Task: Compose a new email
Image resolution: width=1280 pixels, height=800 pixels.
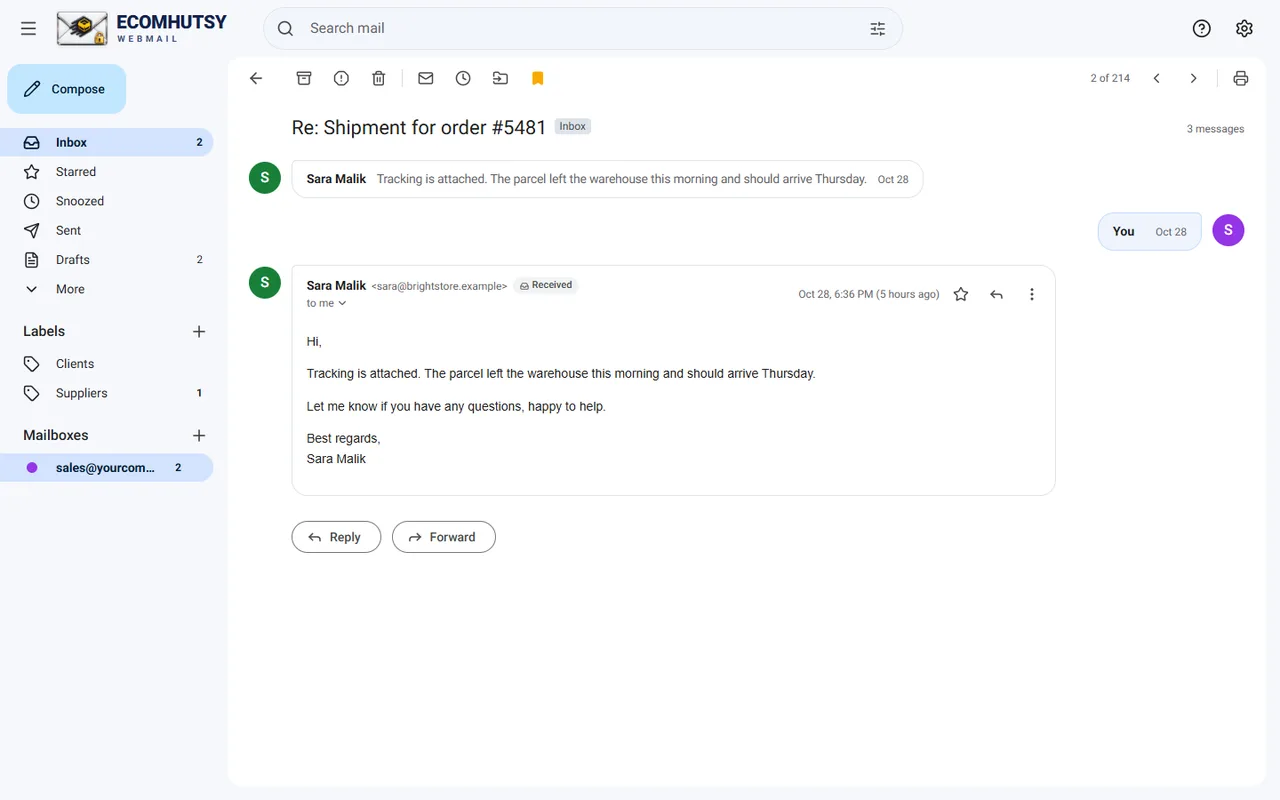Action: 67,89
